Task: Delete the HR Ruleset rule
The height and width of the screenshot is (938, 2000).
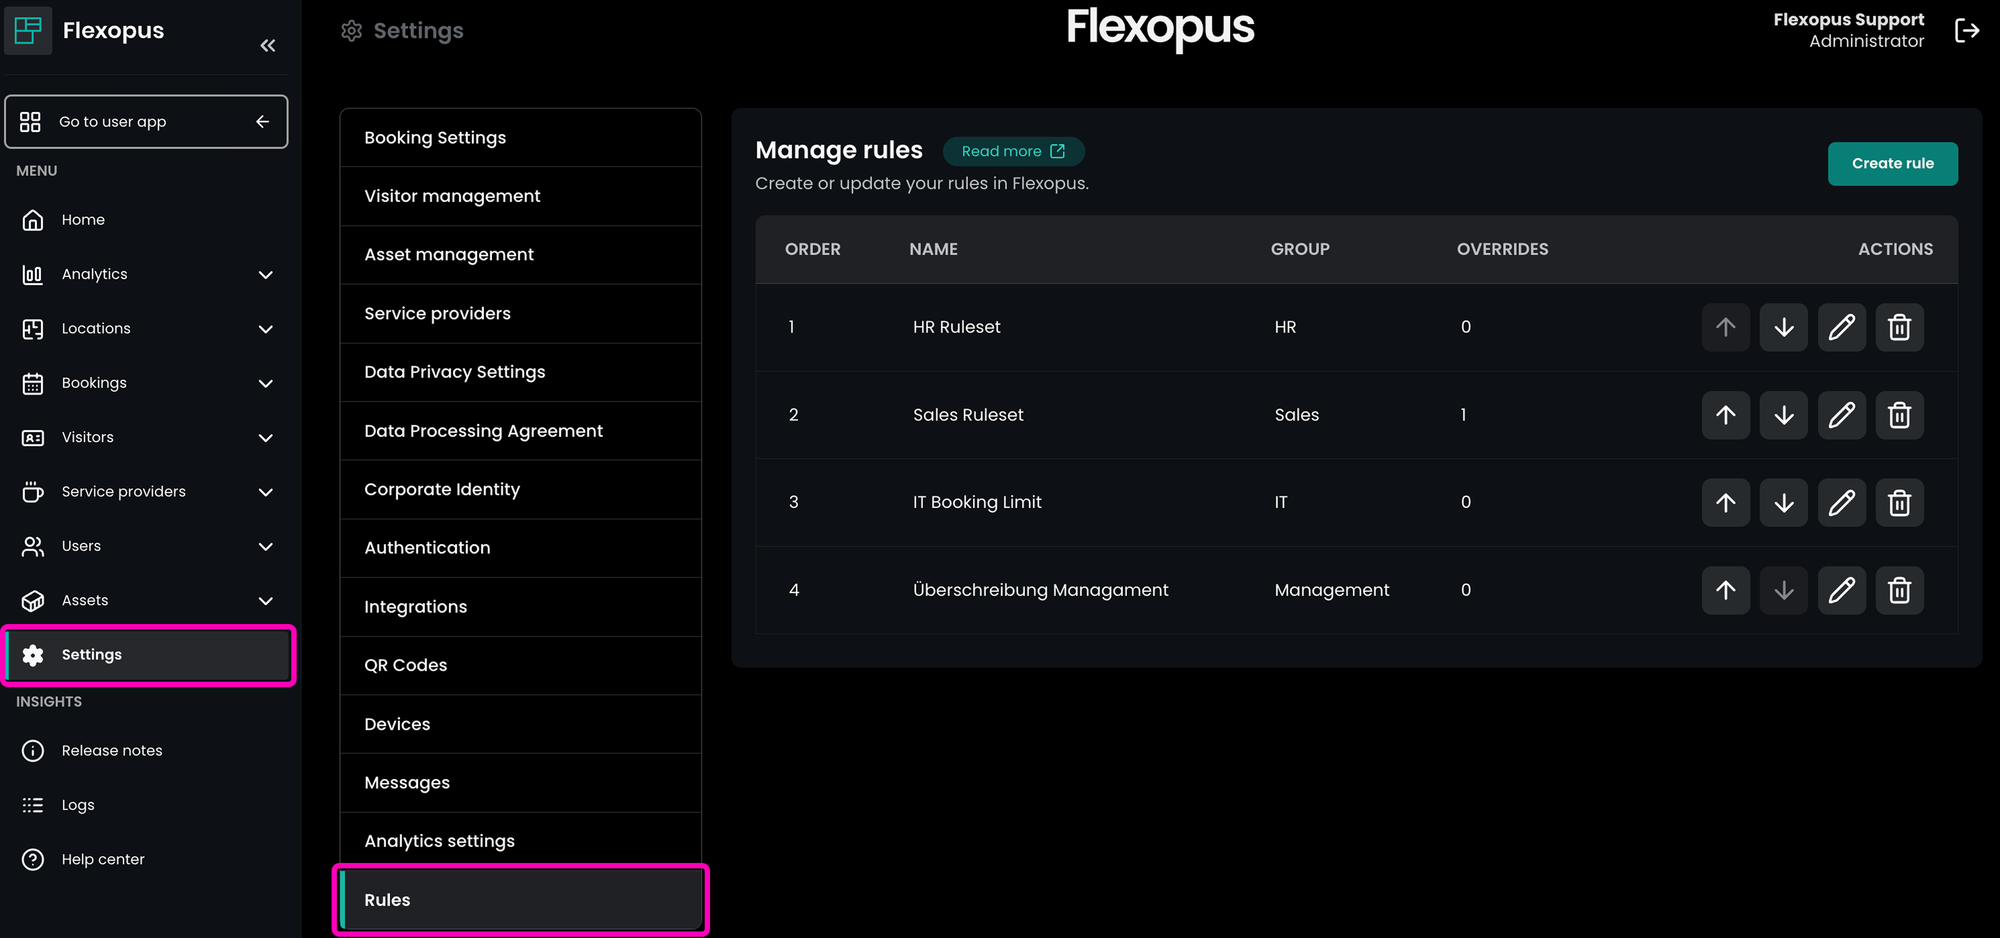Action: (x=1899, y=327)
